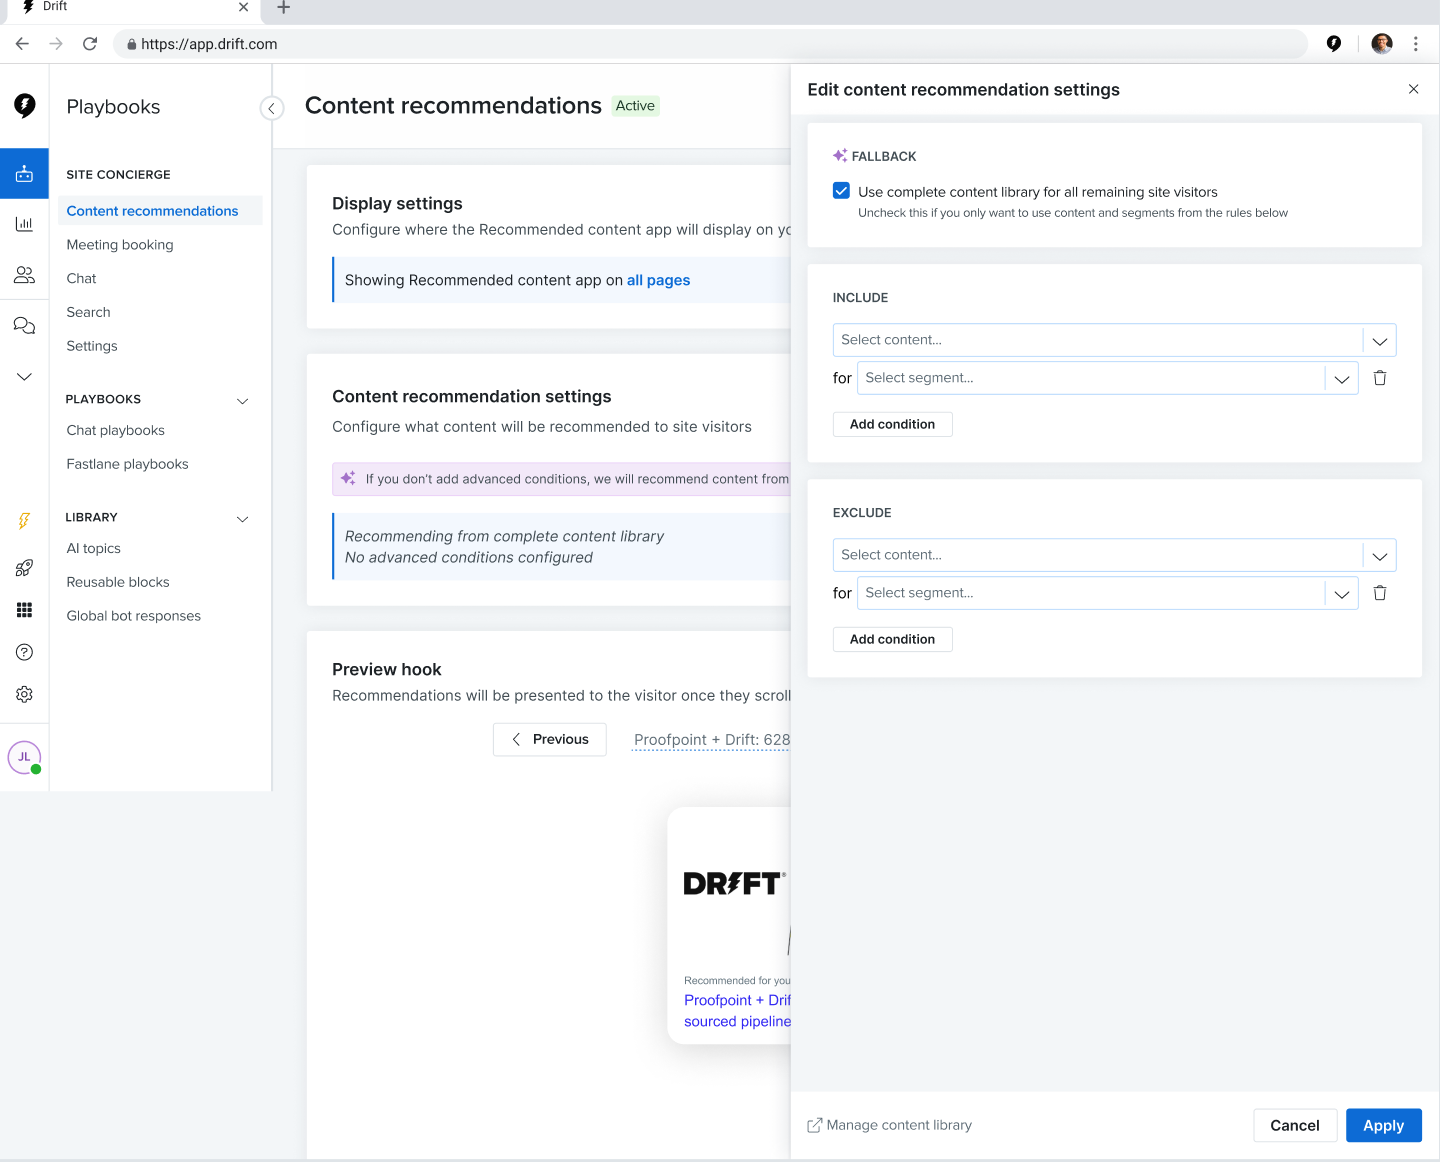
Task: Collapse the PLAYBOOKS section chevron
Action: coord(242,401)
